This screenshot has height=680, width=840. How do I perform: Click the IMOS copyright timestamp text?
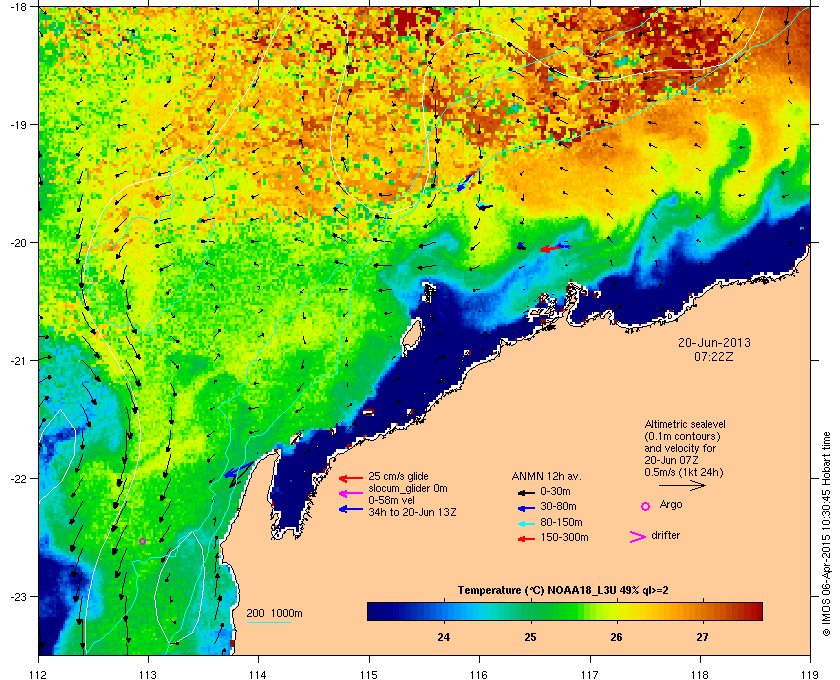(x=826, y=534)
